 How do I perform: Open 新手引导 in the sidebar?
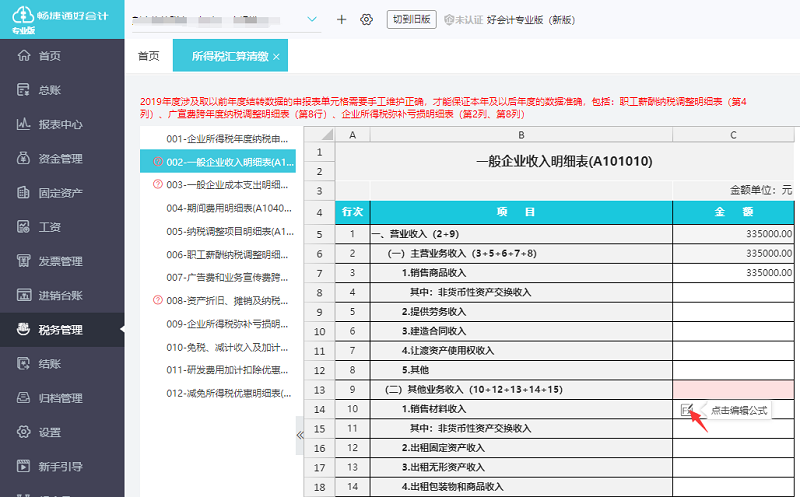click(59, 465)
